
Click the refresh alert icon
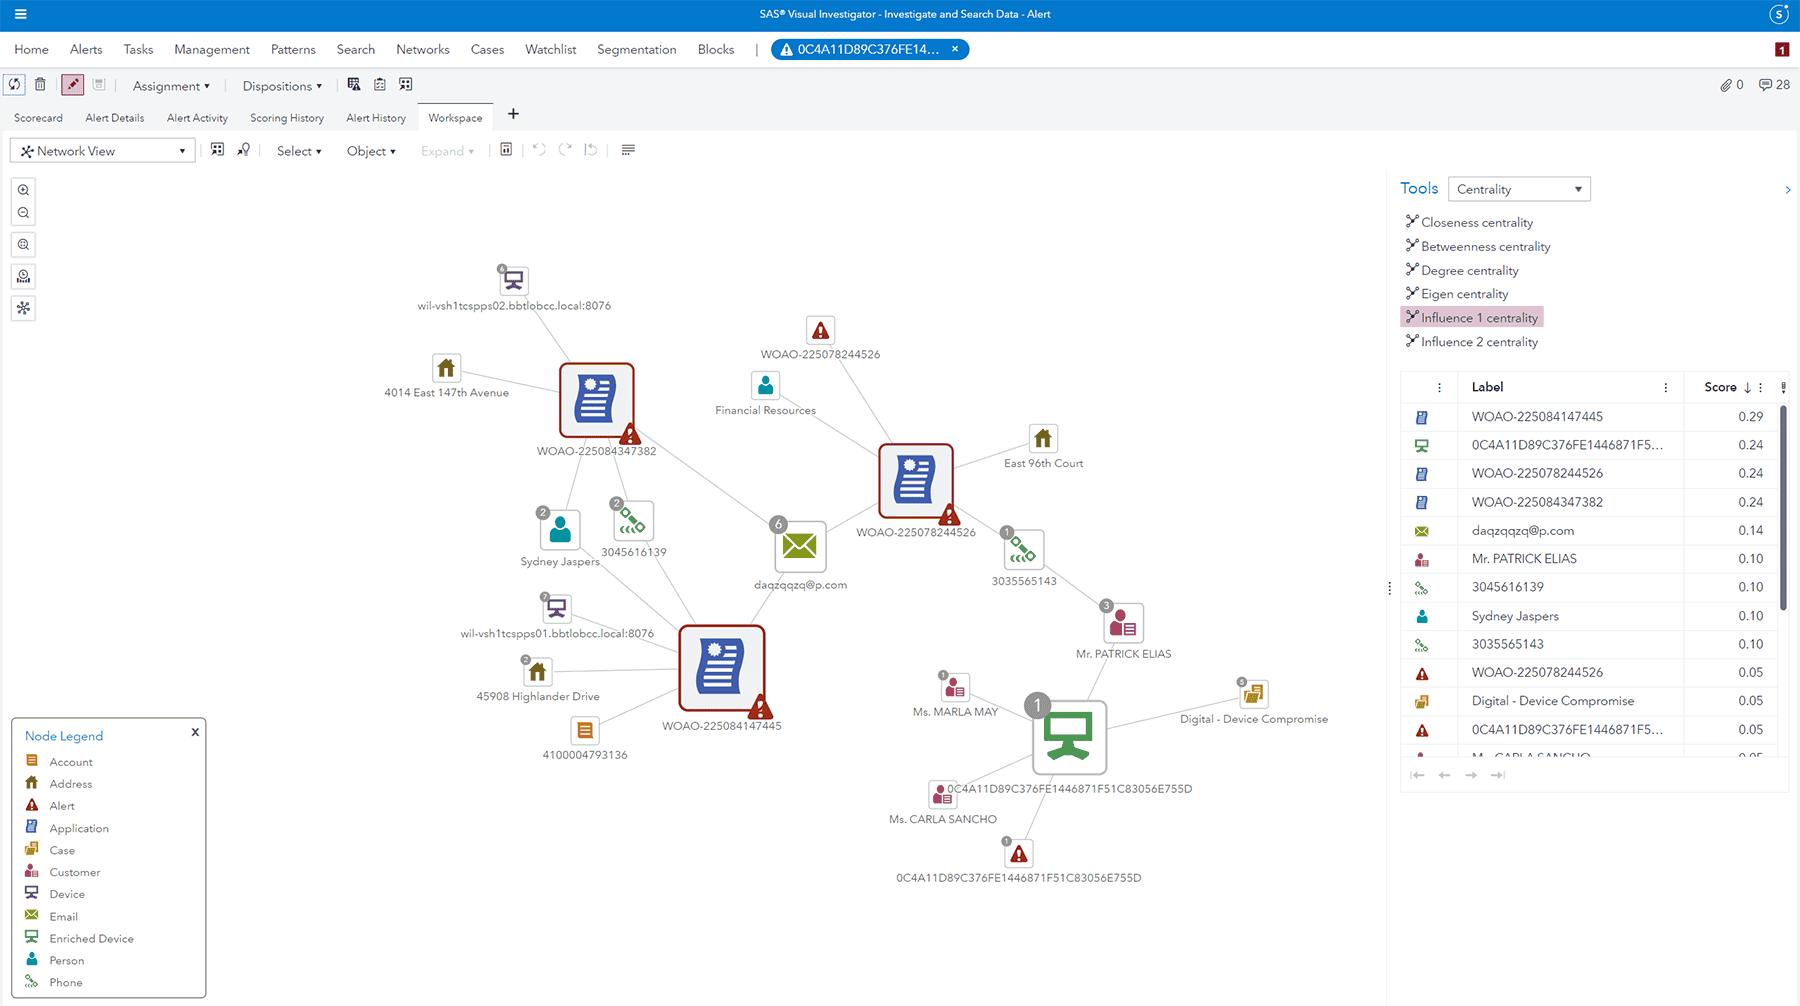click(14, 85)
